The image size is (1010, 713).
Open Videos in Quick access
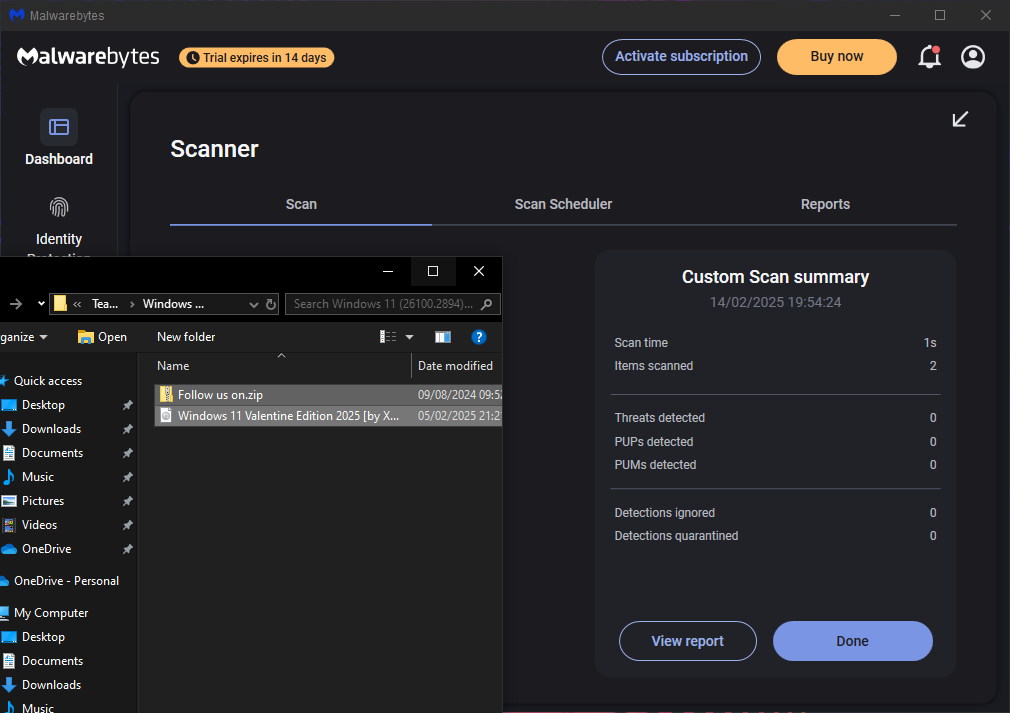tap(39, 525)
